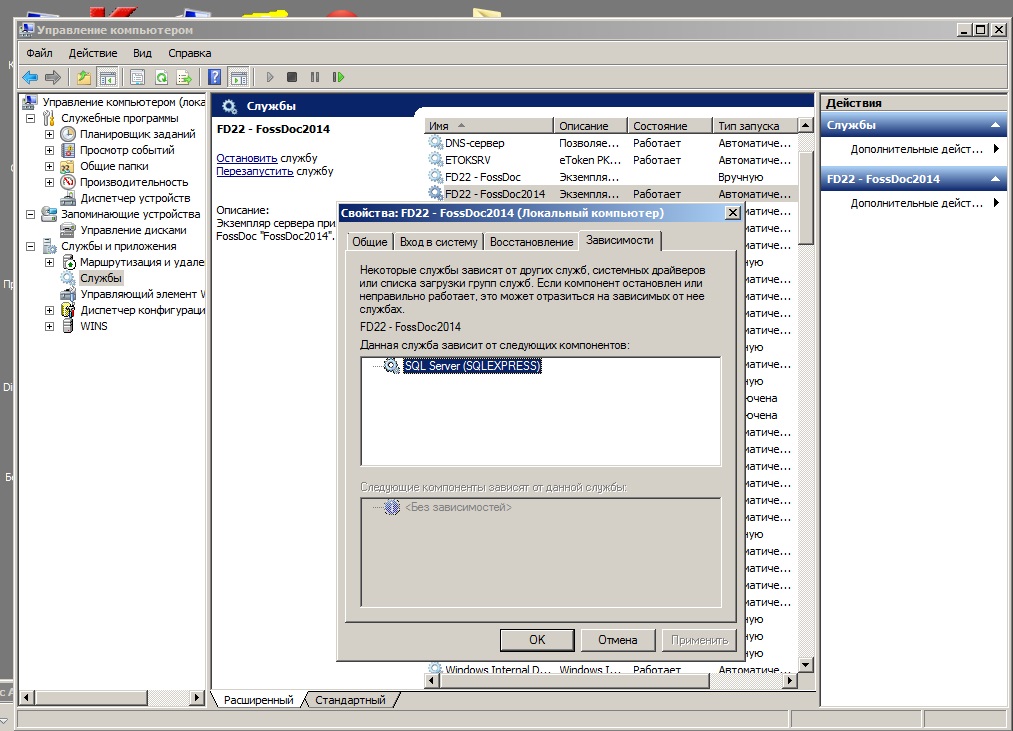Click the tree pane horizontal scroll-right arrow

[198, 697]
